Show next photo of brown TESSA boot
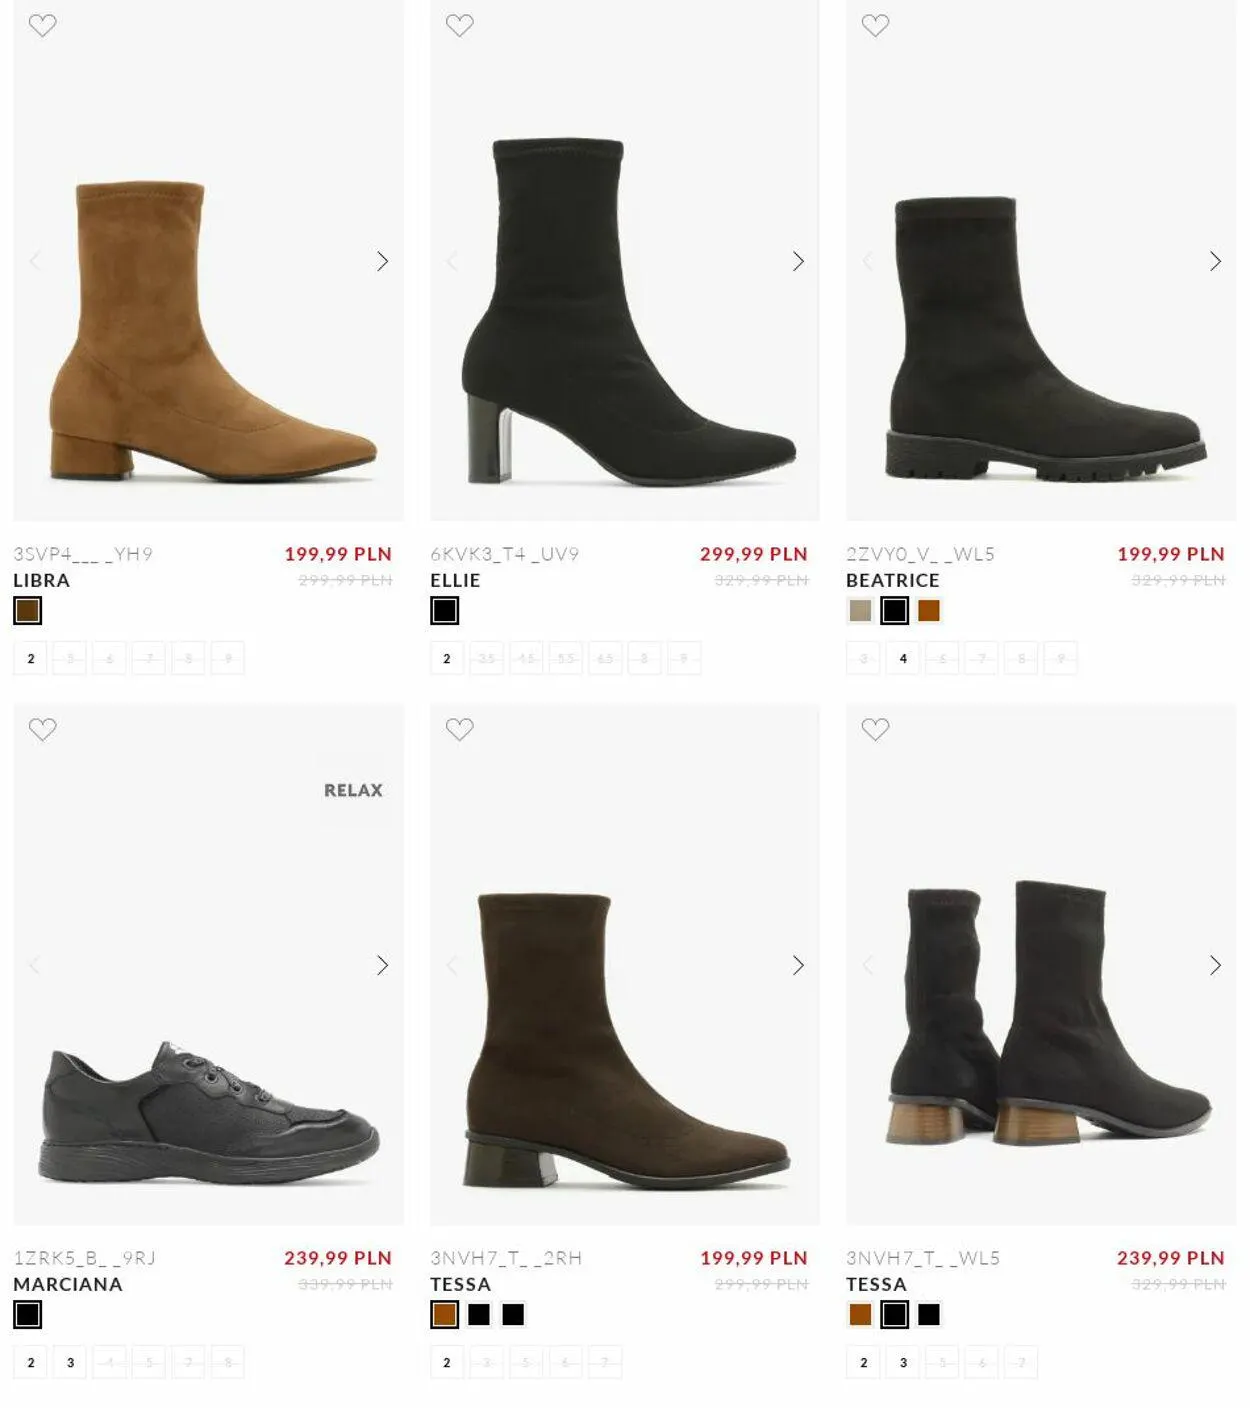The height and width of the screenshot is (1408, 1250). 798,965
